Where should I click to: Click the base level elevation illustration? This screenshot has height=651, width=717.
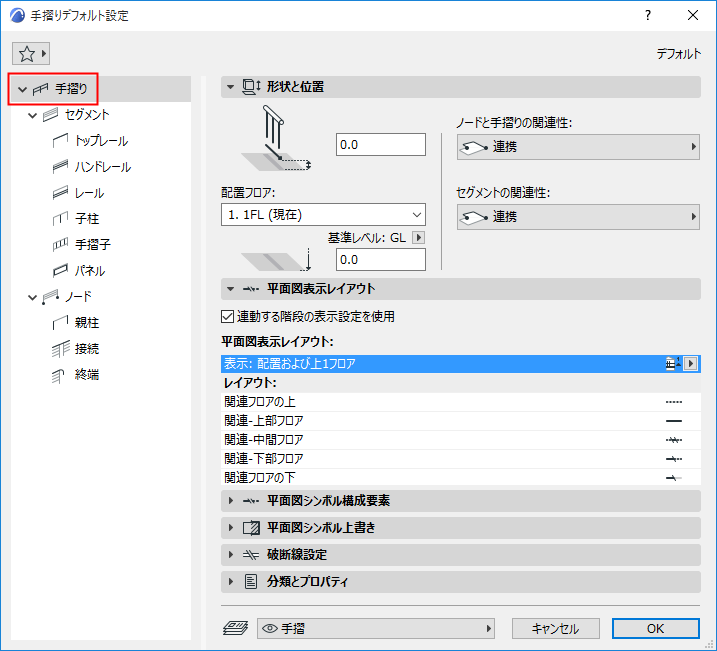click(x=276, y=260)
